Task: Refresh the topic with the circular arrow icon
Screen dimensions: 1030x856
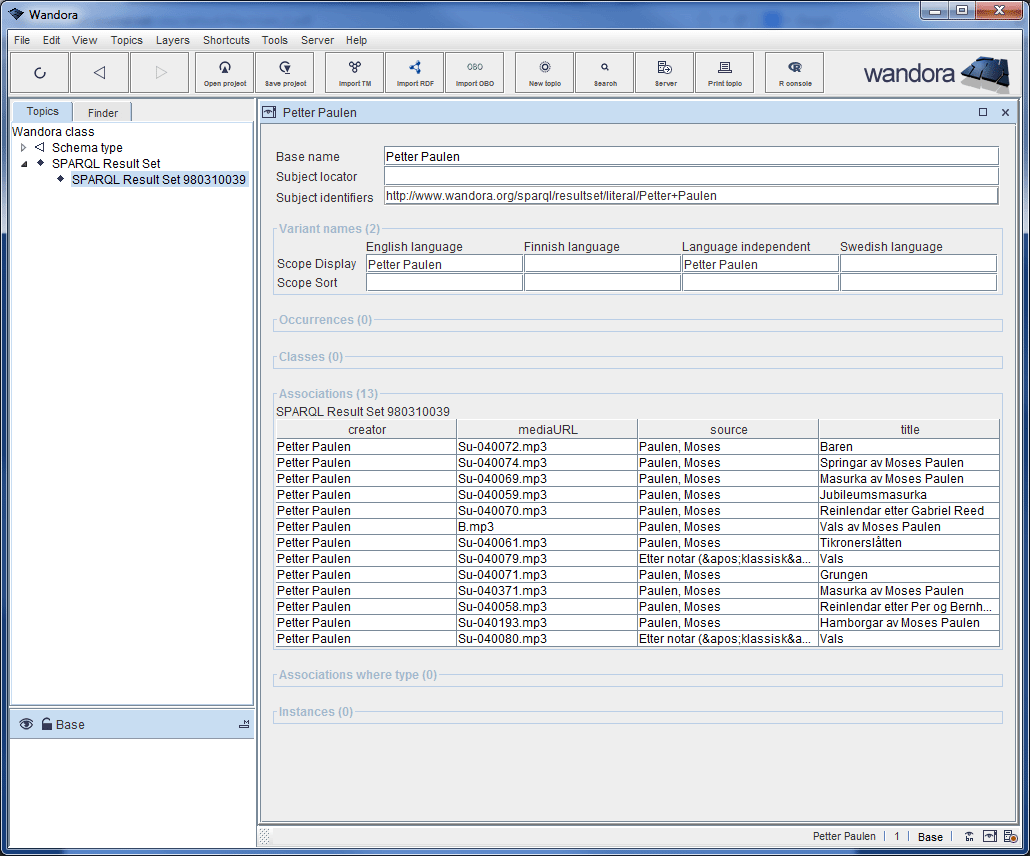Action: coord(39,72)
